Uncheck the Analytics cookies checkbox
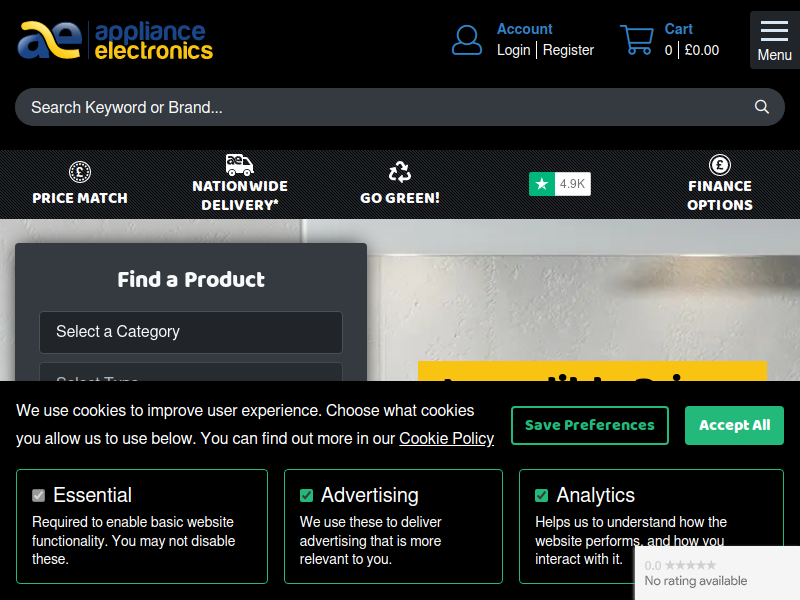 point(542,495)
